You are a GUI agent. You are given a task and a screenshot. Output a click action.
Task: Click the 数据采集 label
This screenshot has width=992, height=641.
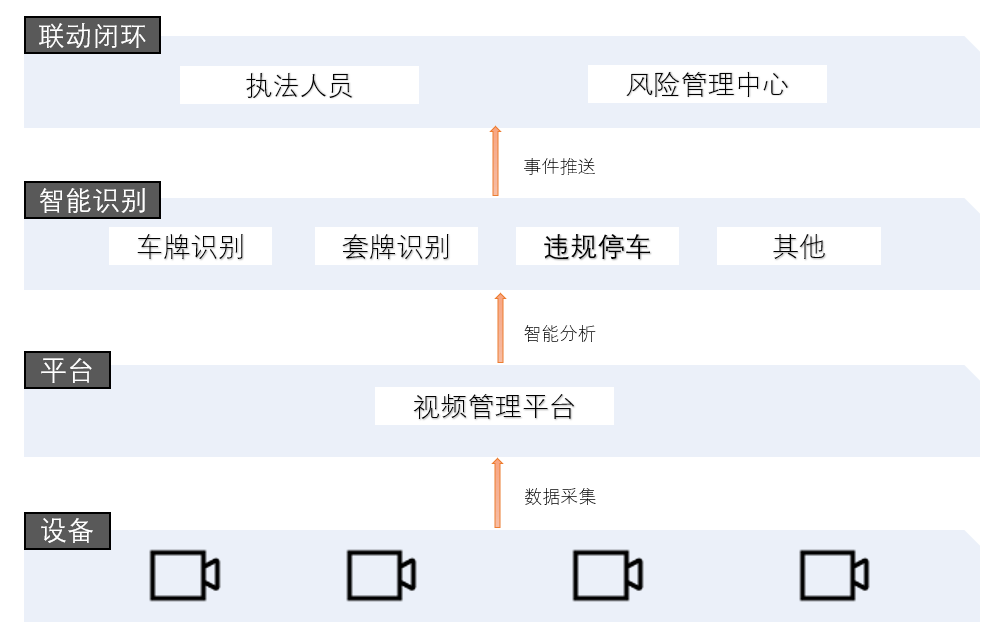(560, 496)
